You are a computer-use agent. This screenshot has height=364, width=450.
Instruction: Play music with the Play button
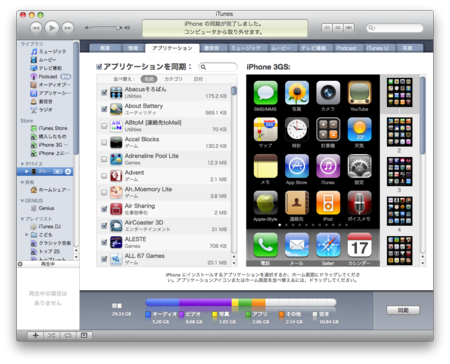52,28
